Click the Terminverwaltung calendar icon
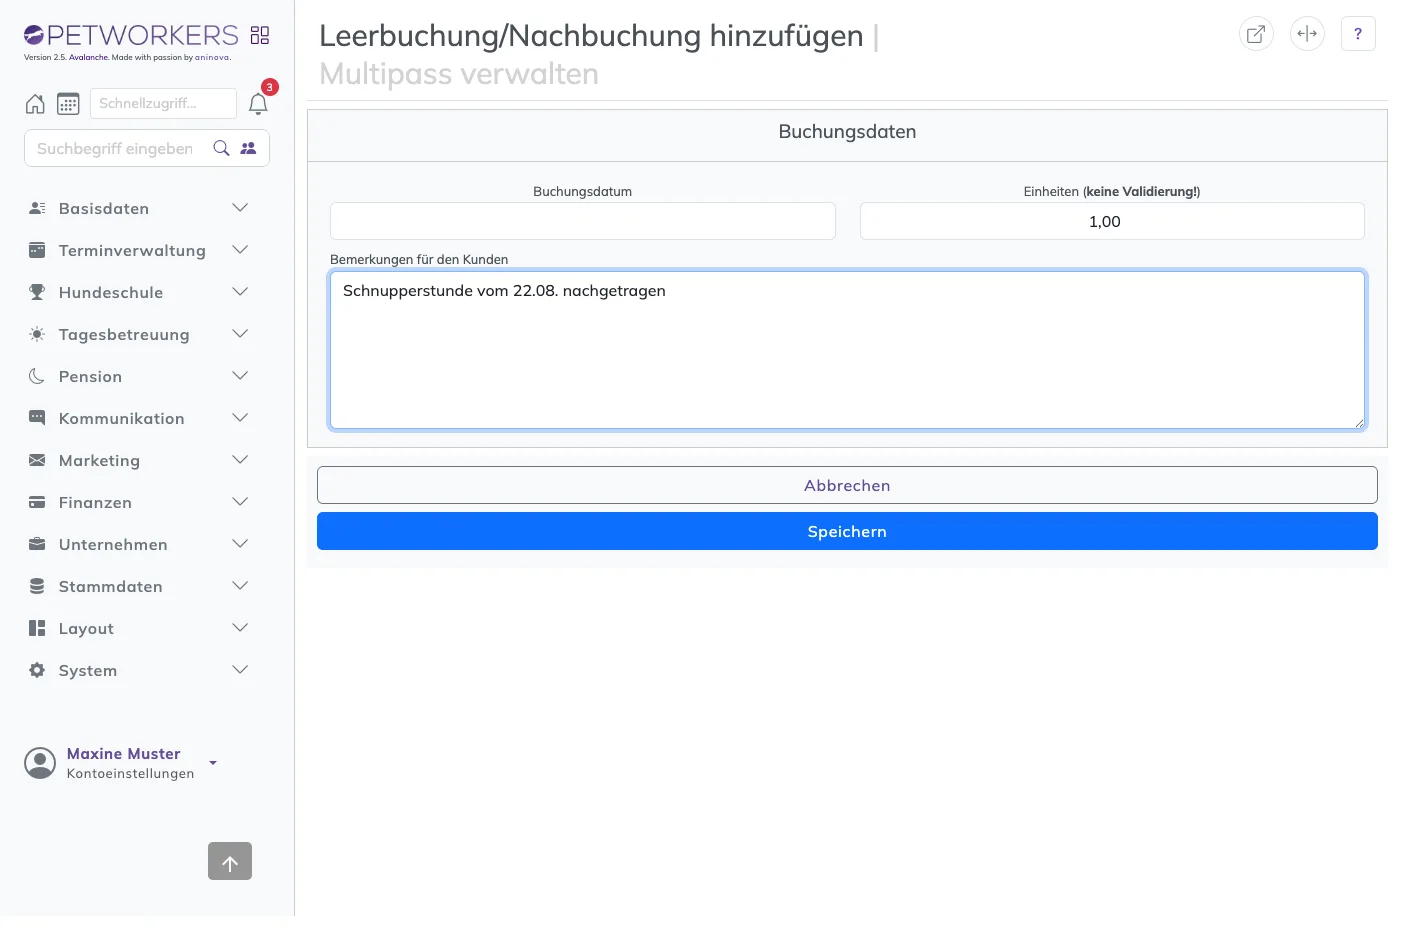 (x=37, y=250)
